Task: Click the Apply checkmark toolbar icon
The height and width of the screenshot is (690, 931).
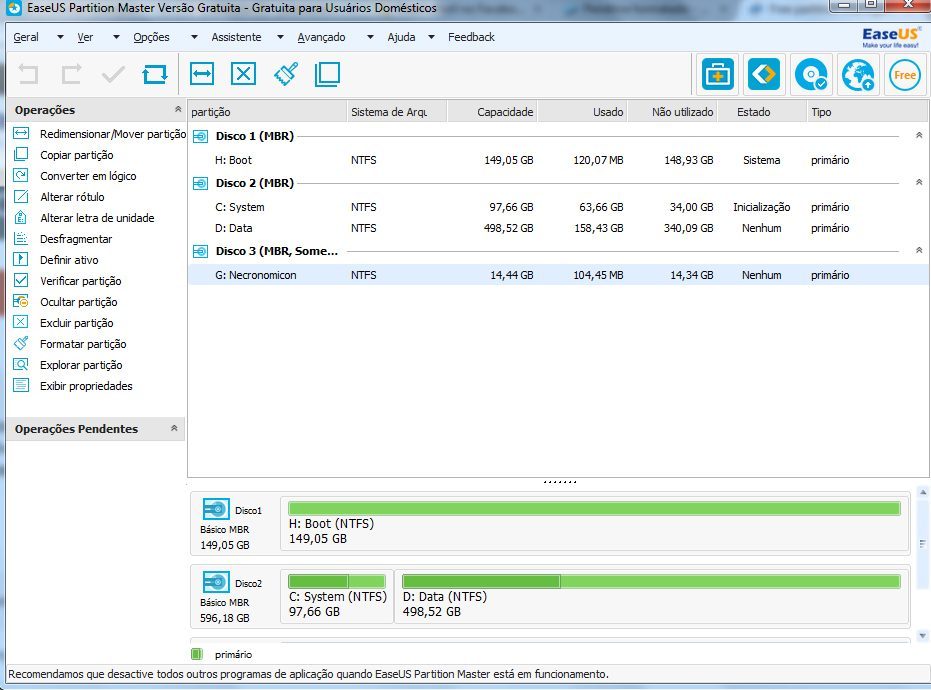Action: [113, 74]
